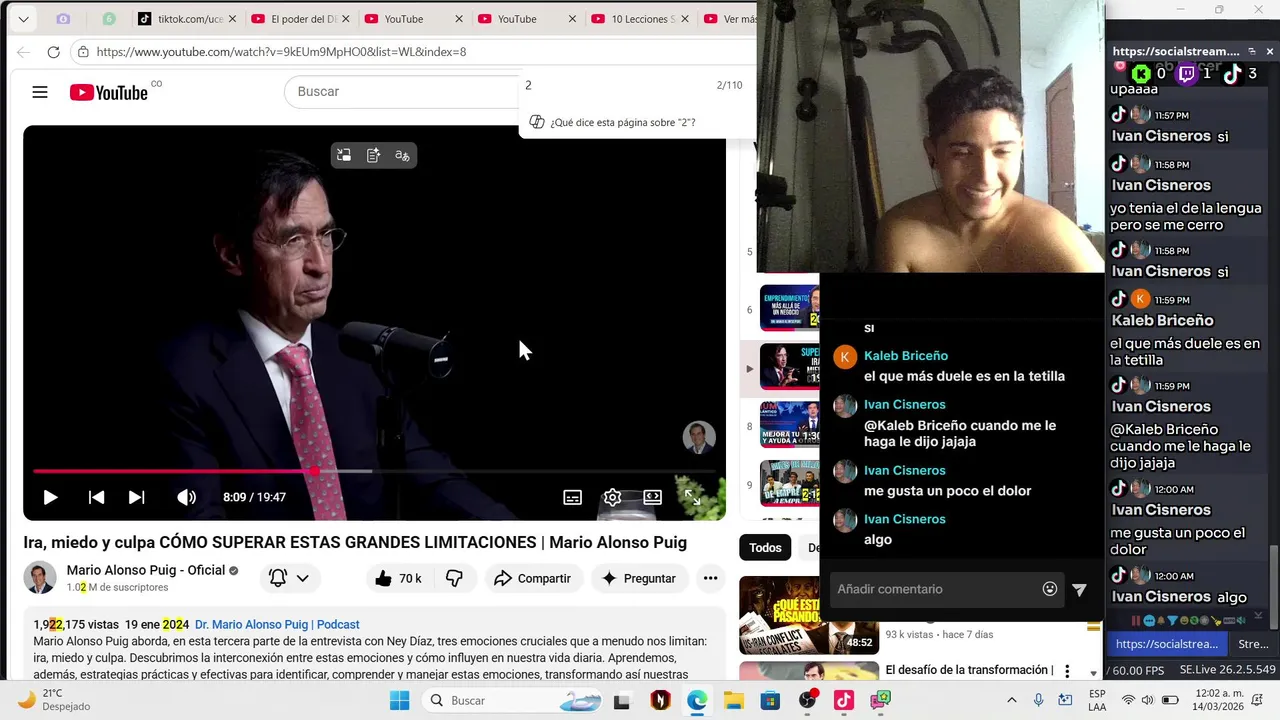Ask Copilot ¿Qué dice esta página sobre "2"?

coord(612,122)
